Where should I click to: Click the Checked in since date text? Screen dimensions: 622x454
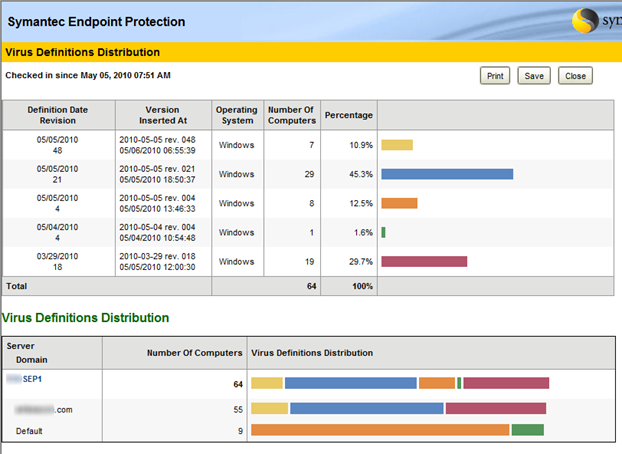coord(88,75)
